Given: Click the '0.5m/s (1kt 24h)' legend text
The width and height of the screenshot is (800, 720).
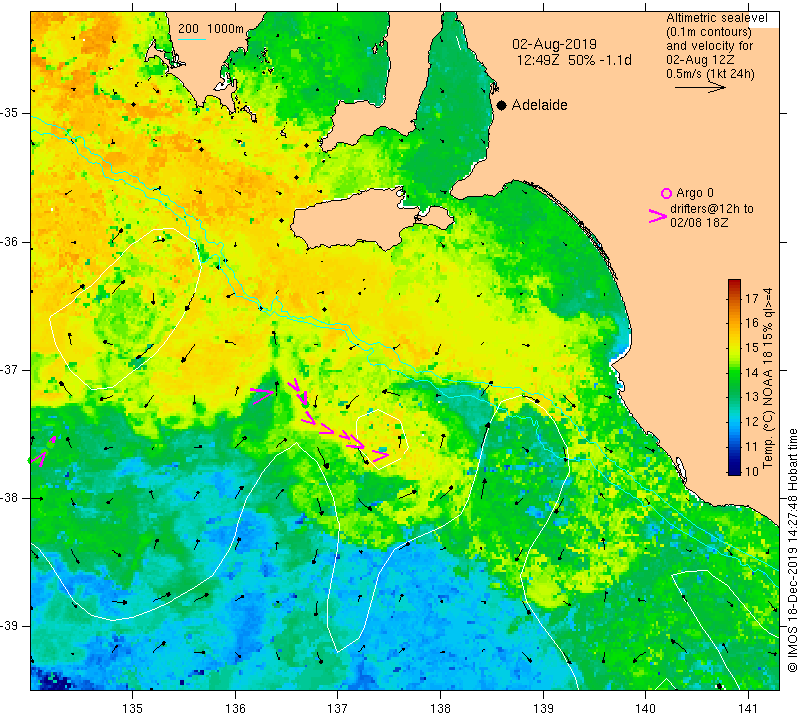Looking at the screenshot, I should click(710, 74).
